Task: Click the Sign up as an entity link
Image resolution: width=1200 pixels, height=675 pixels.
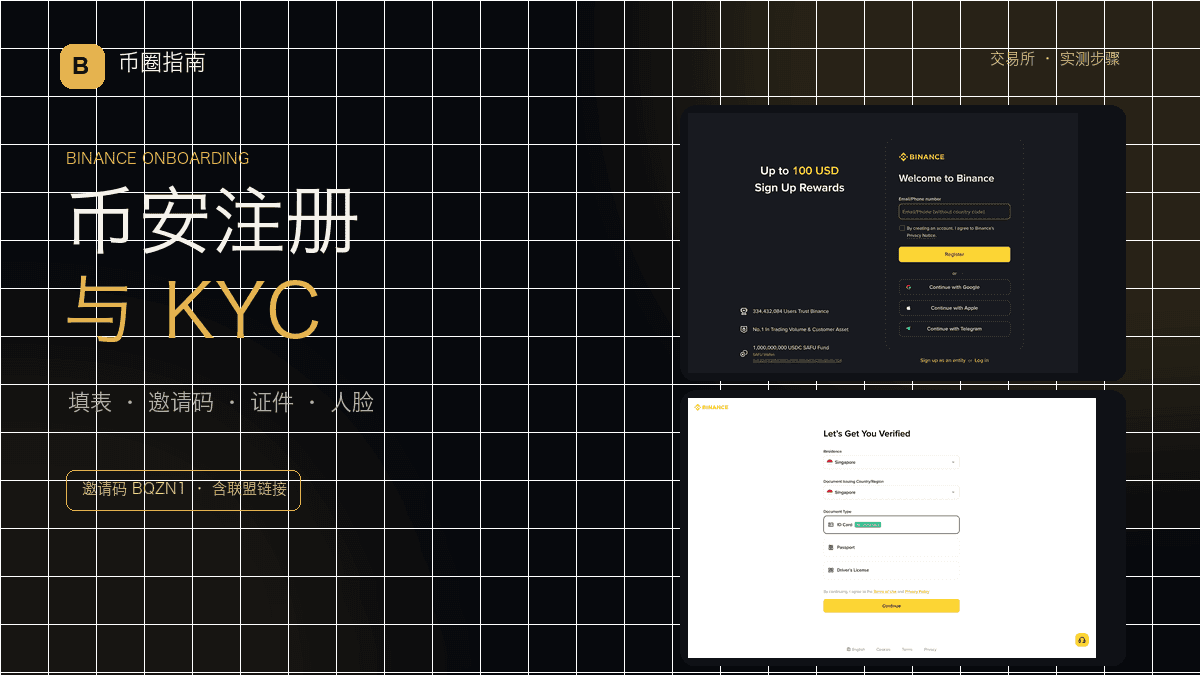Action: coord(943,360)
